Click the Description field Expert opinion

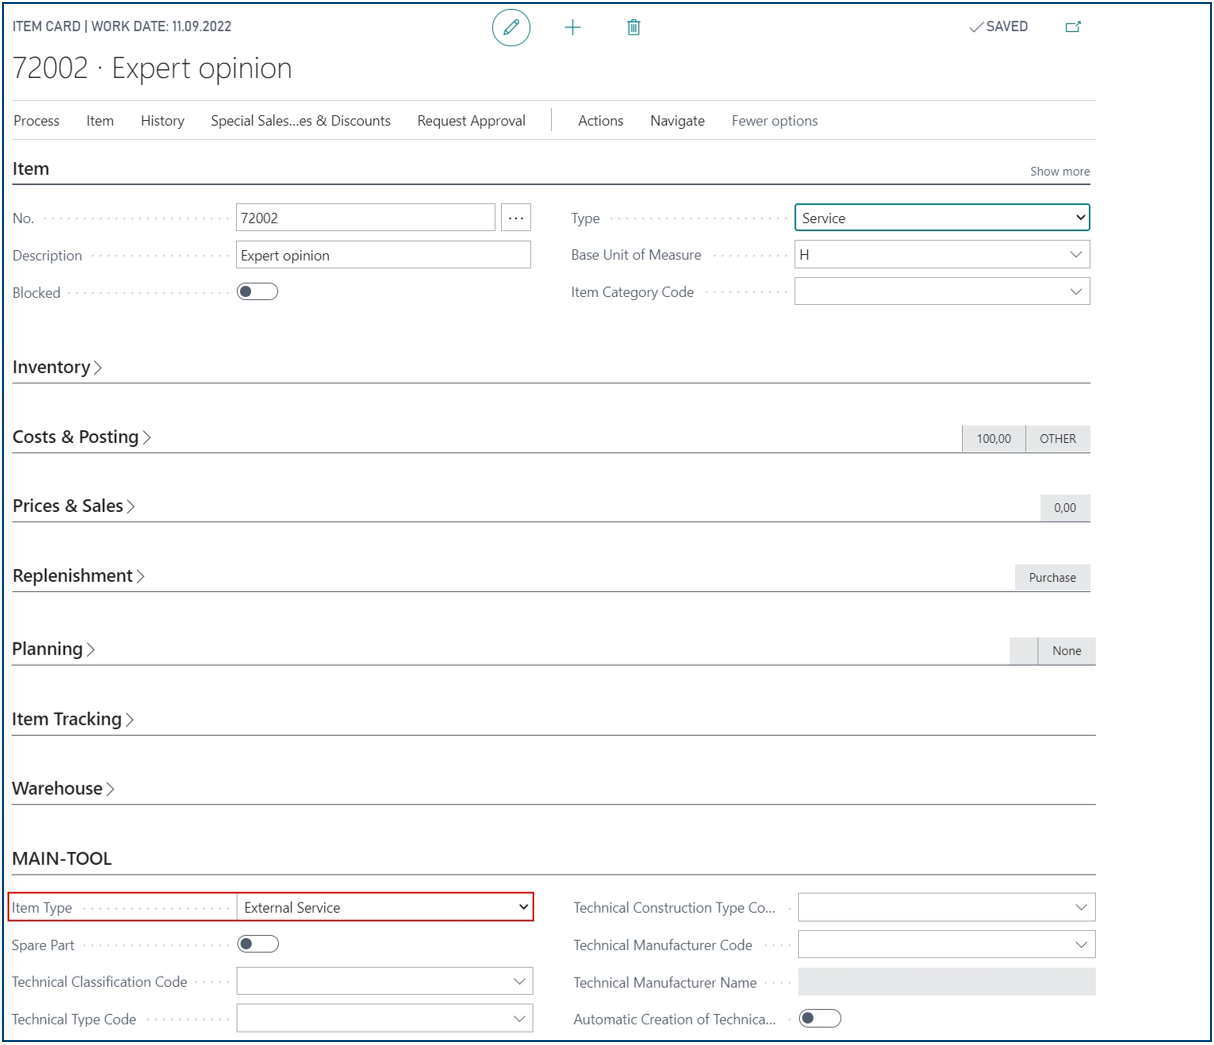point(384,255)
